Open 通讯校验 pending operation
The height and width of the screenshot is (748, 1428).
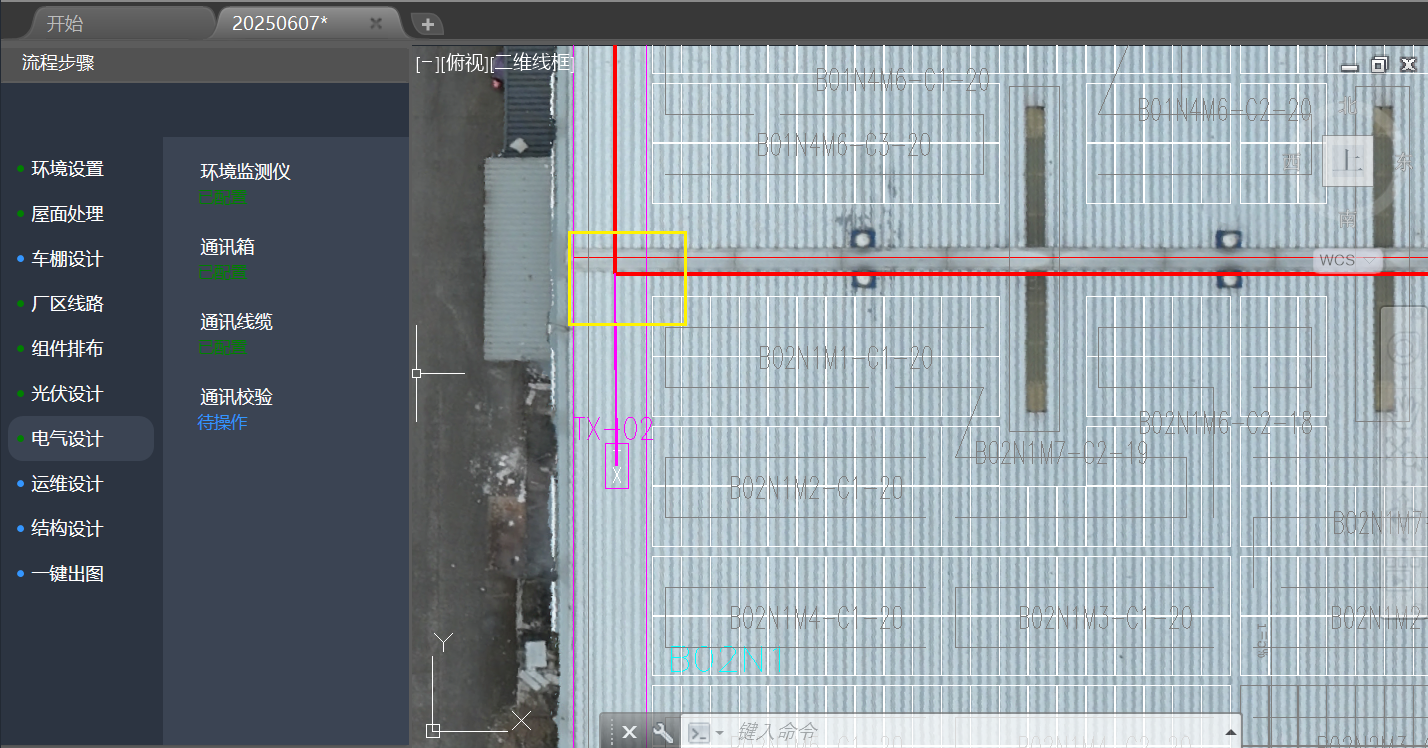pos(236,398)
